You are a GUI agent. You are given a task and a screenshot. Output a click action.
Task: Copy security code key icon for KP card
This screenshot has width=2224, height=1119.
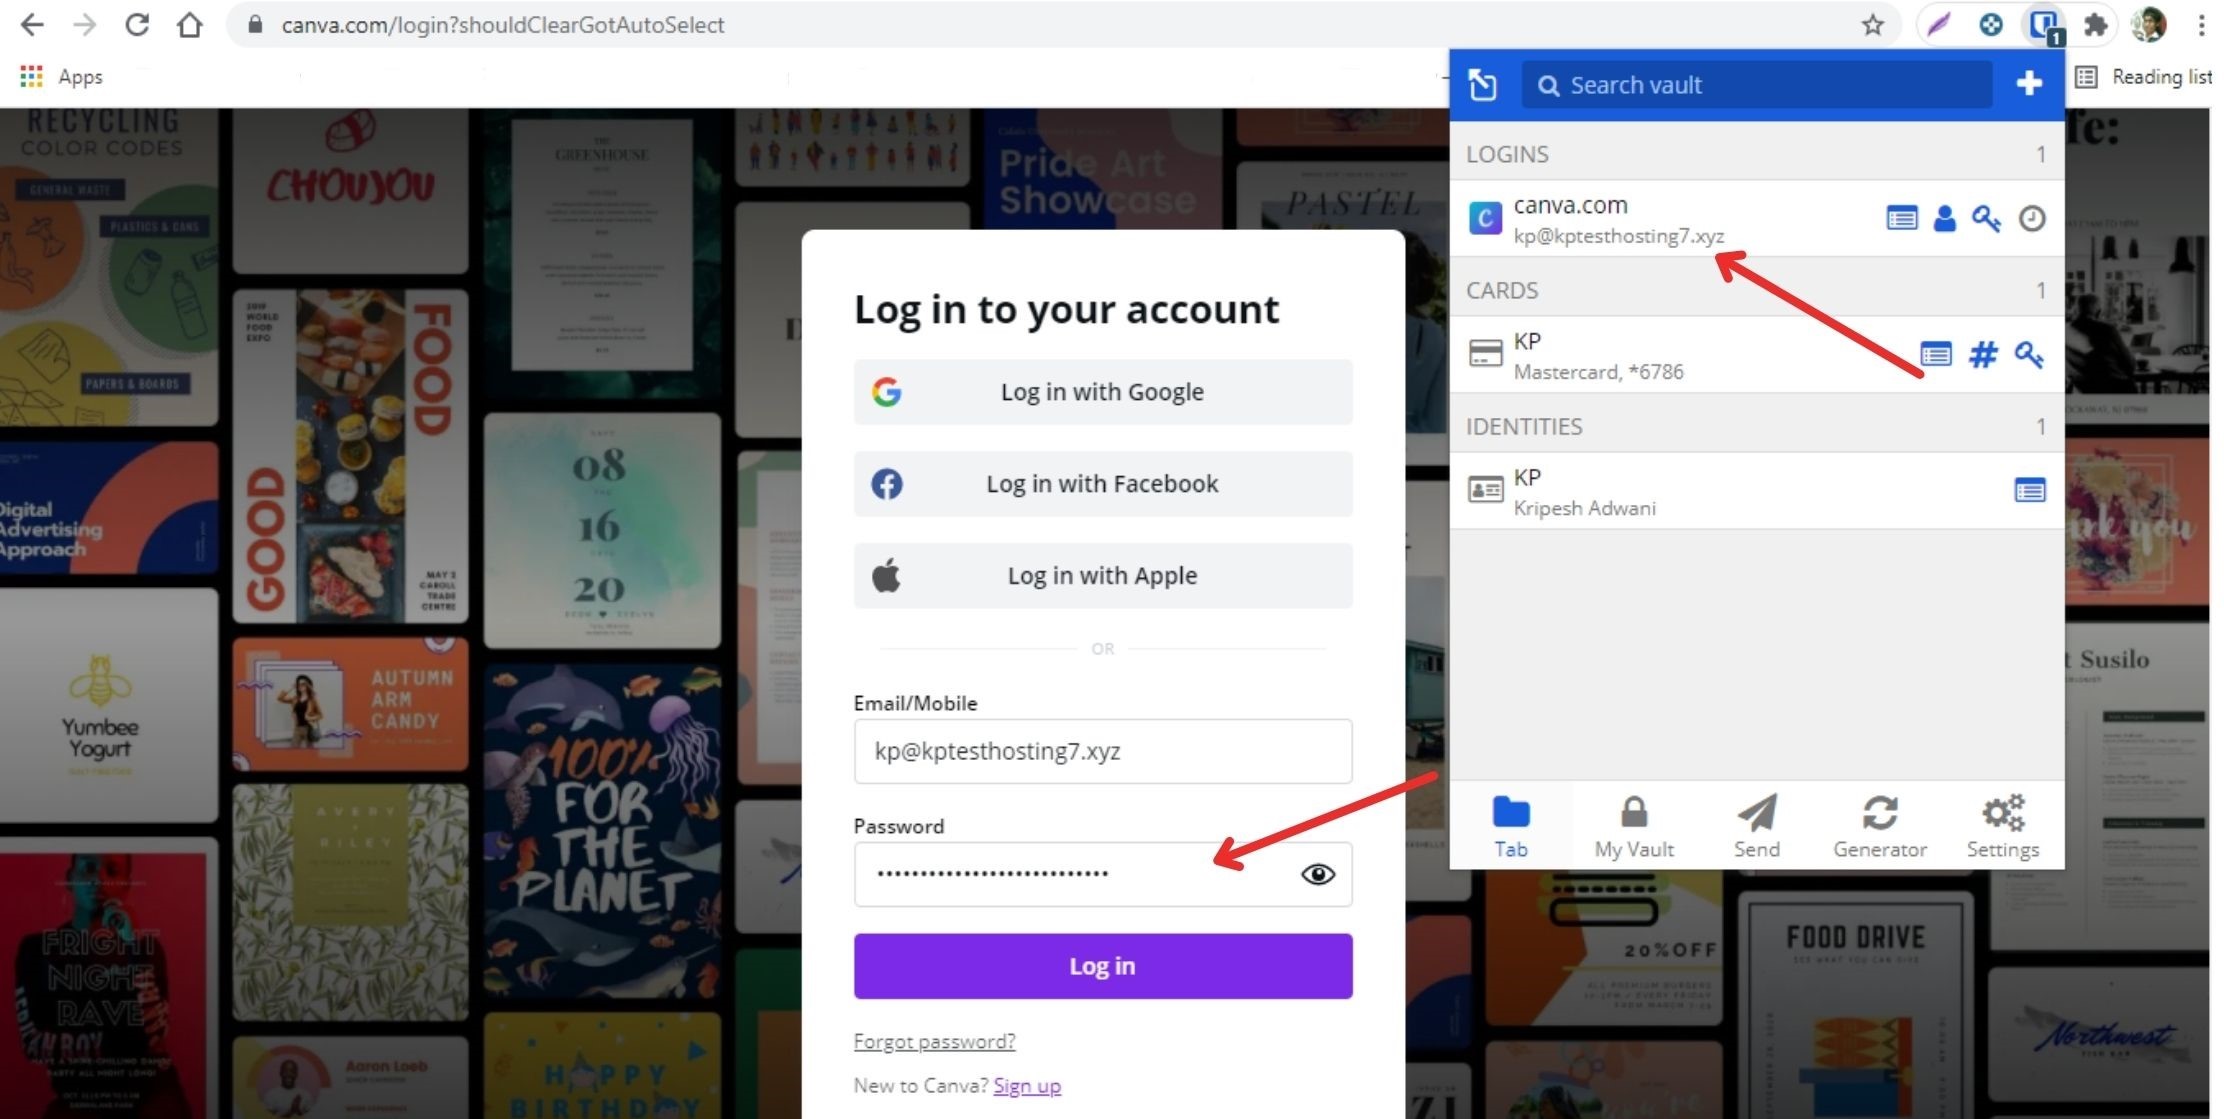click(2028, 354)
